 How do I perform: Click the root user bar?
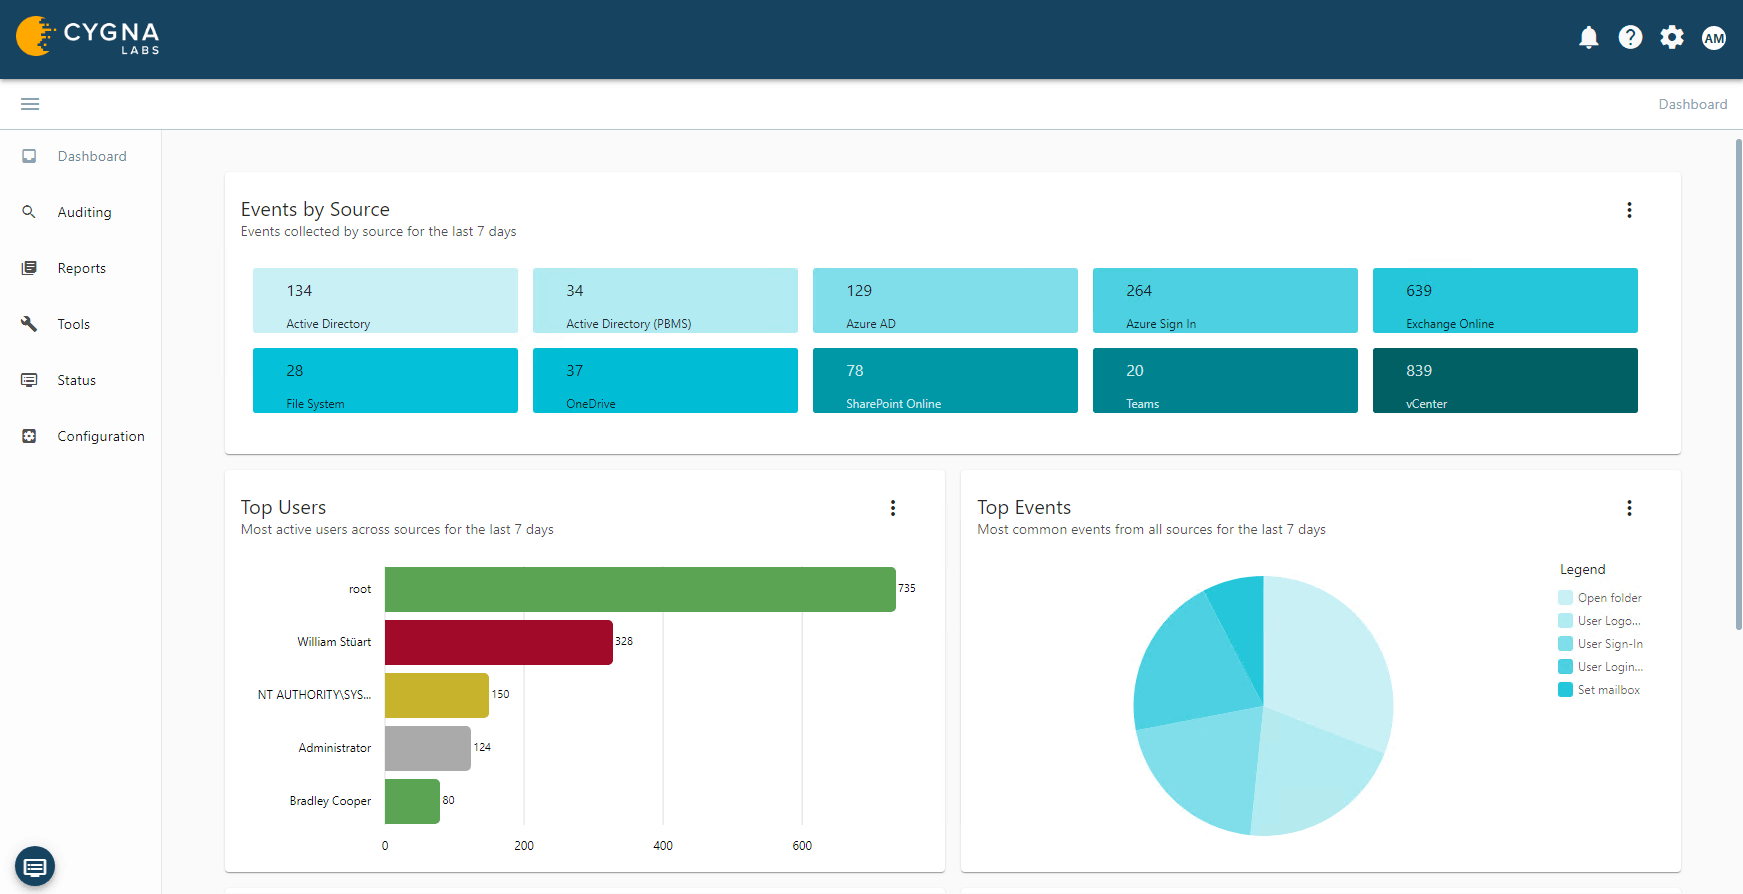coord(640,589)
